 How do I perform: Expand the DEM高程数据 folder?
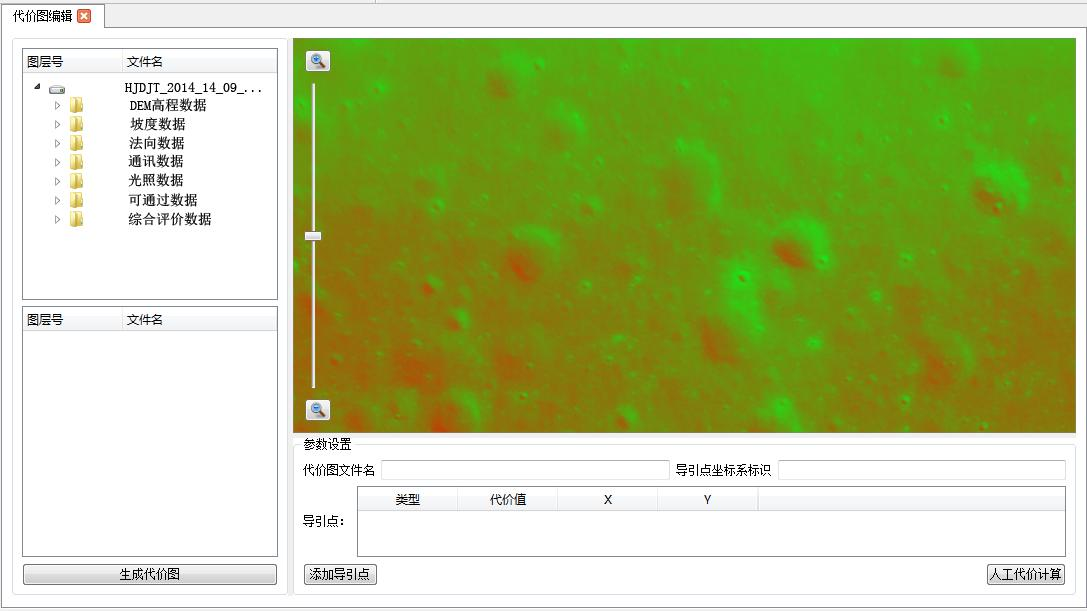coord(58,105)
